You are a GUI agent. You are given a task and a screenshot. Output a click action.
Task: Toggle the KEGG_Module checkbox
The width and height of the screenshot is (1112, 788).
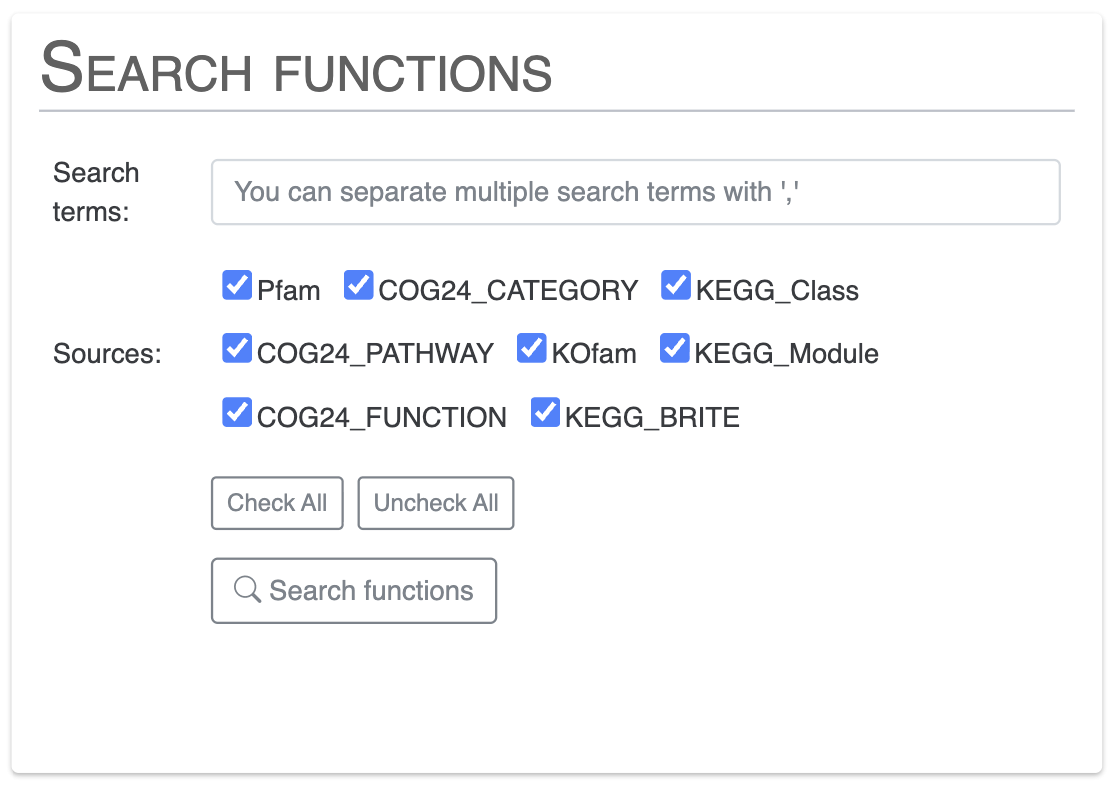pyautogui.click(x=674, y=348)
